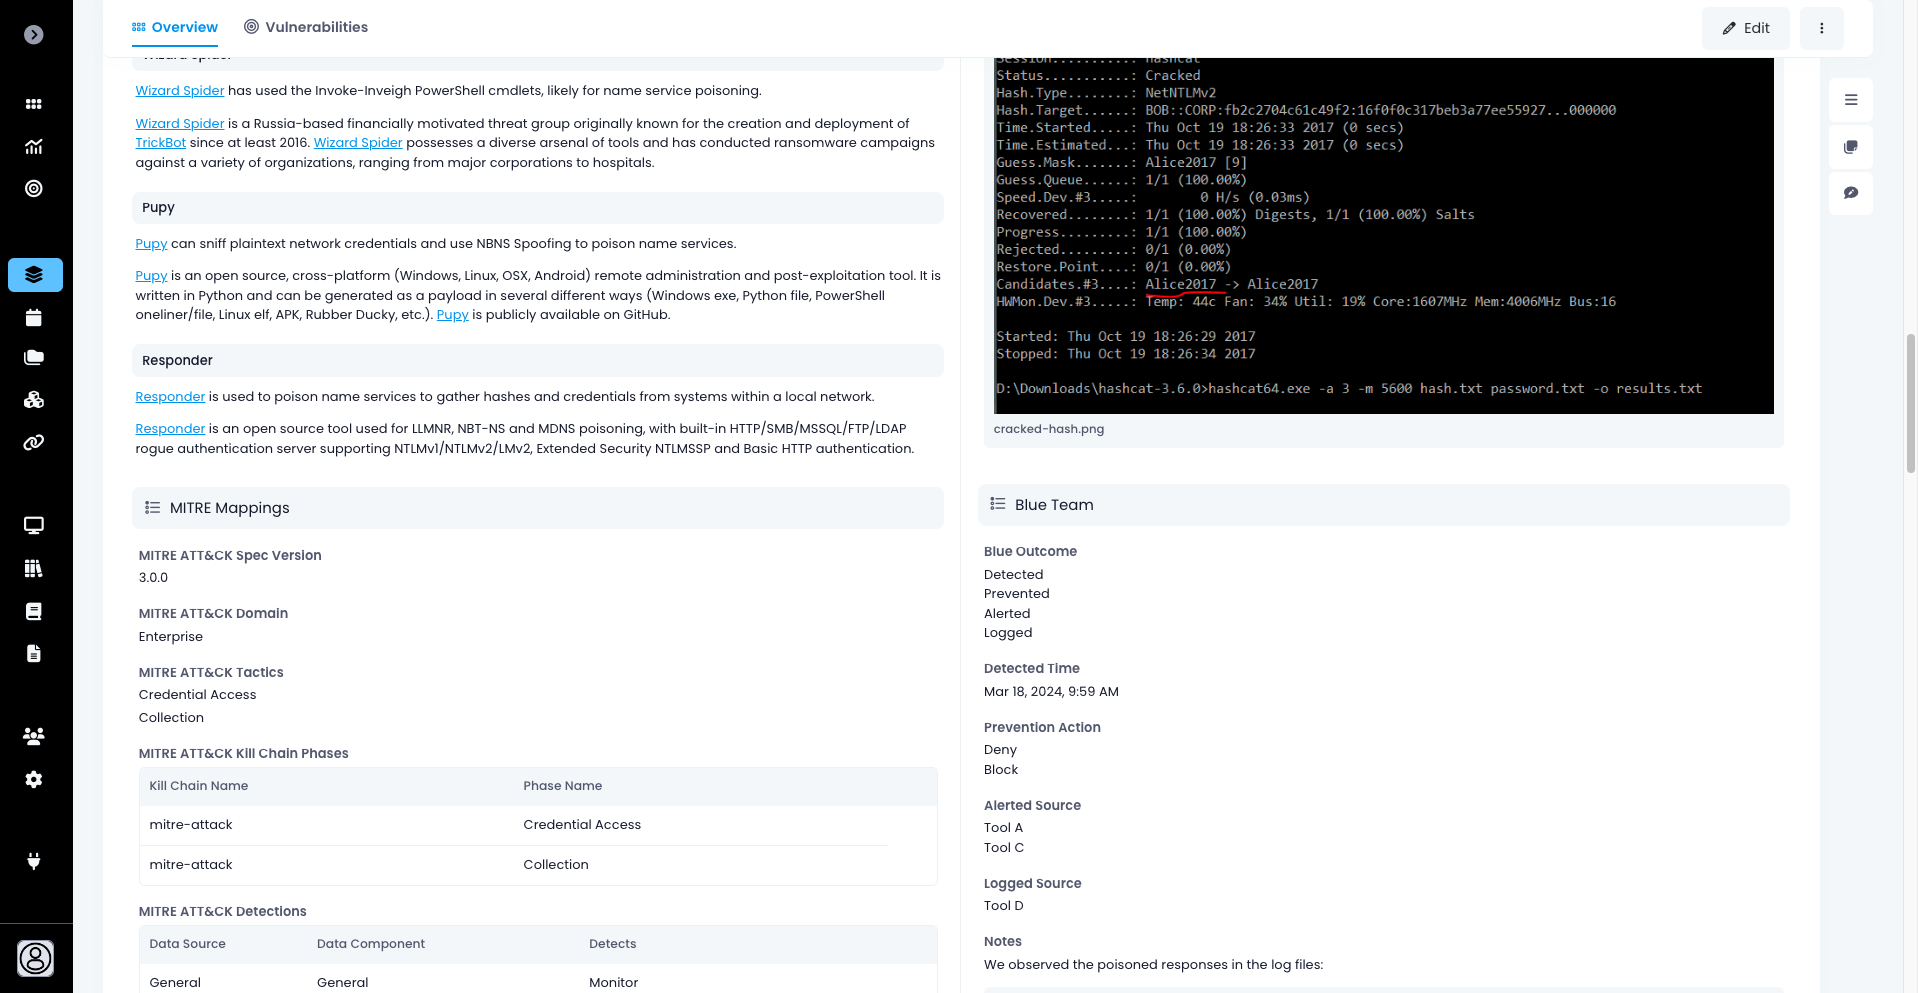Expand the left sidebar with the arrow
Viewport: 1918px width, 993px height.
point(34,35)
